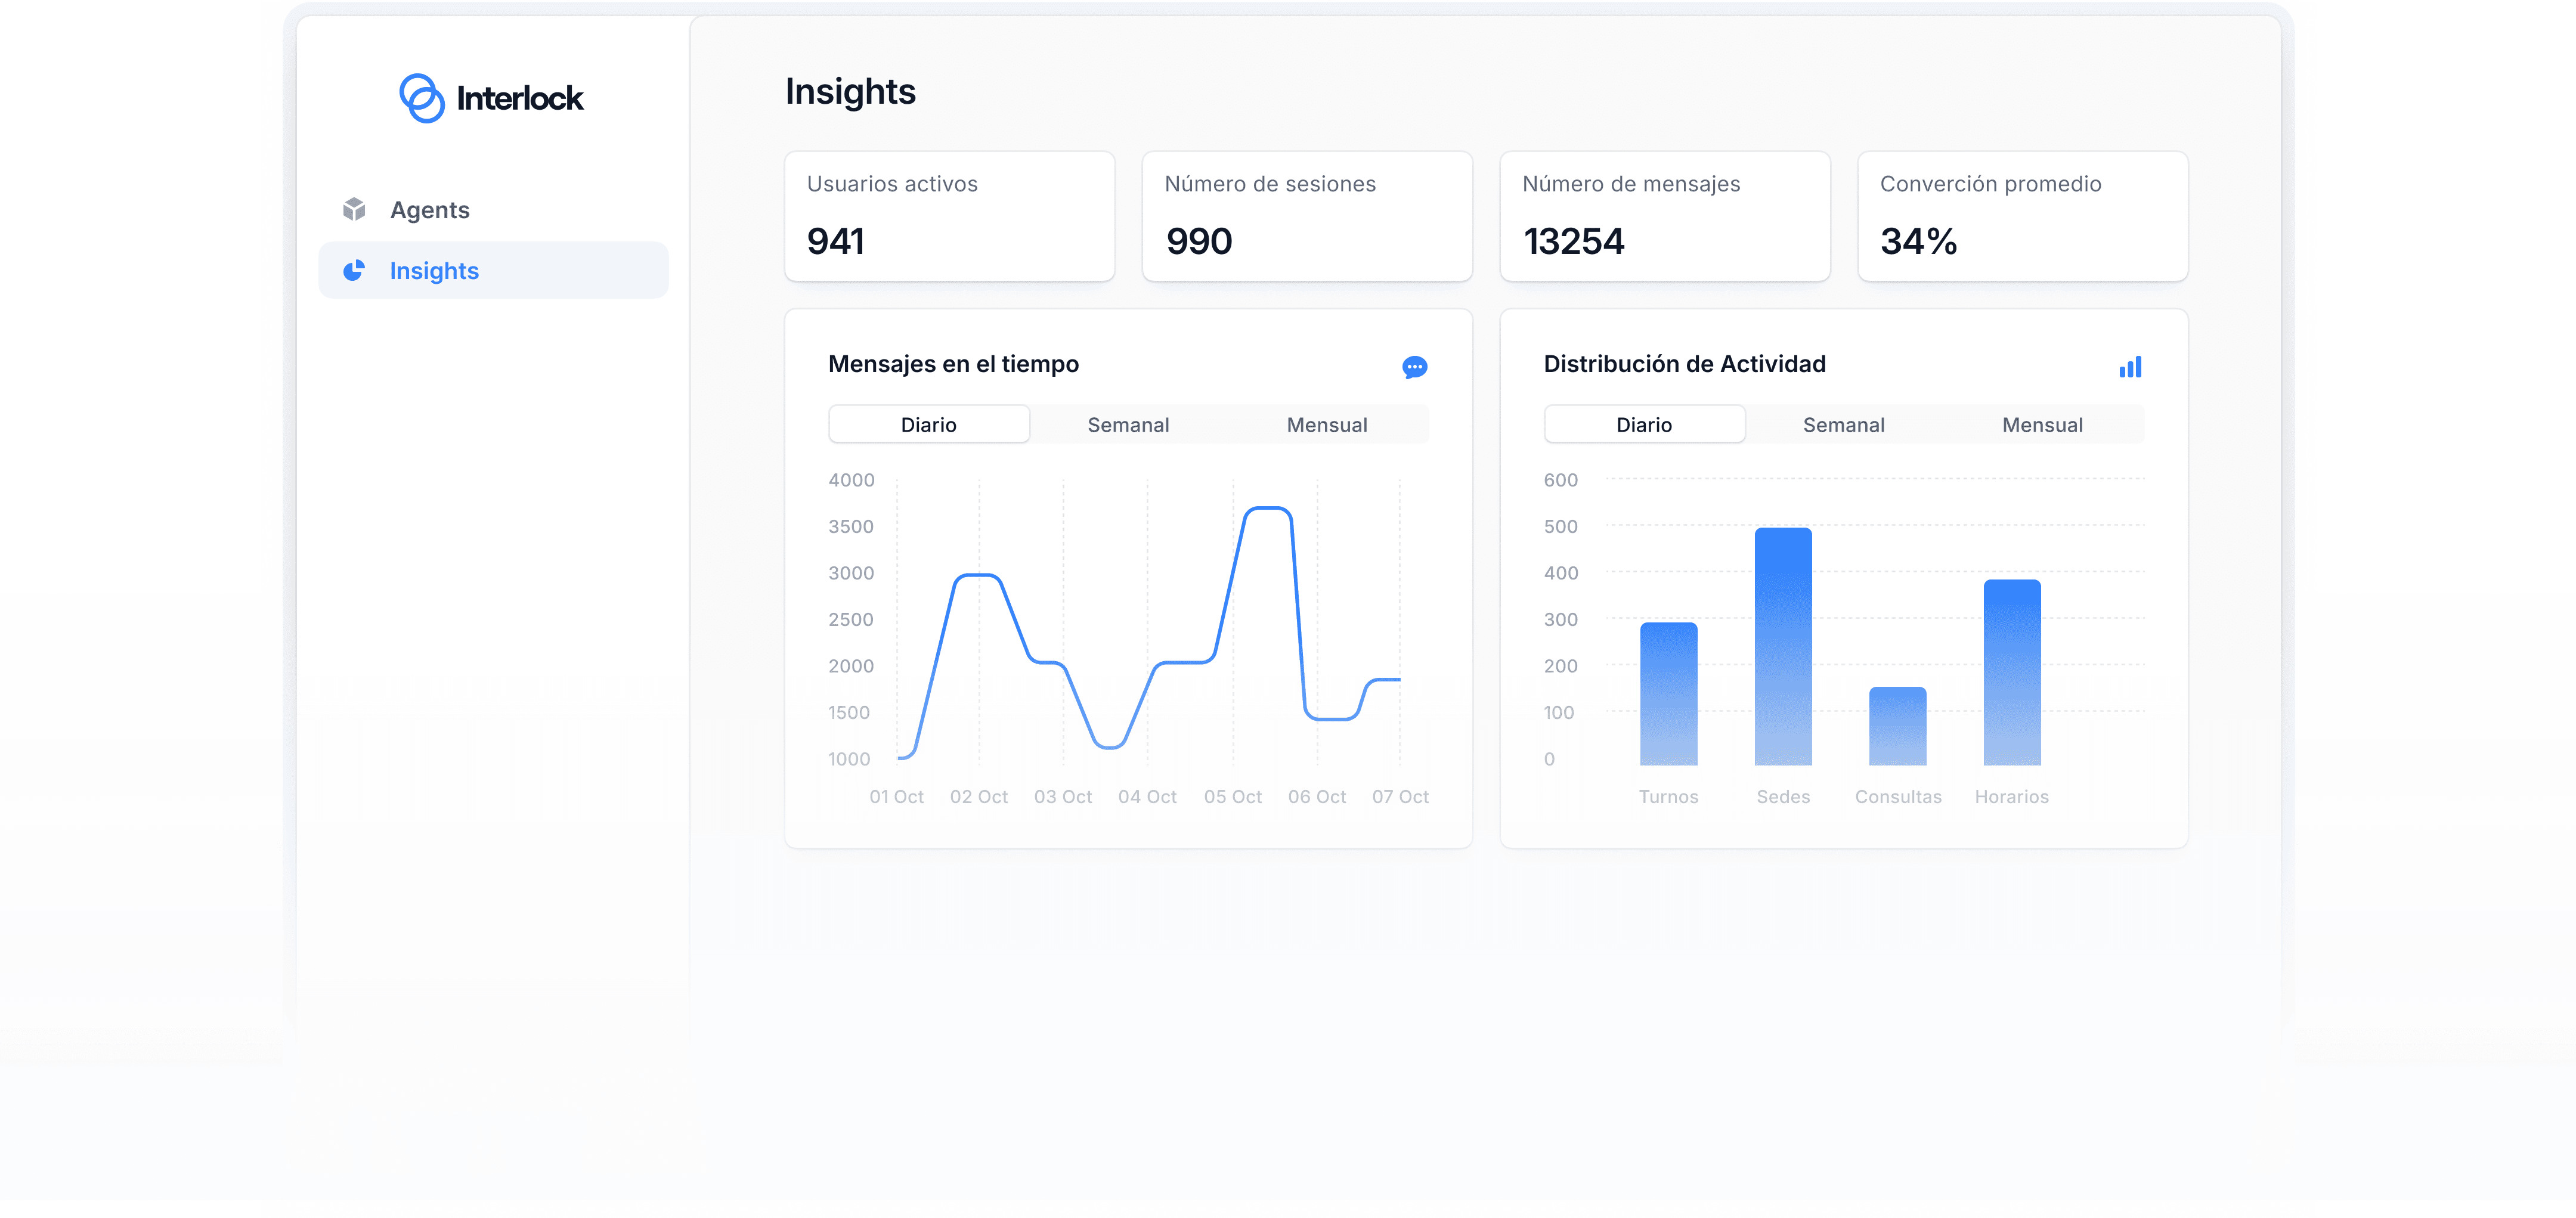Click the Sedes bar in chart
This screenshot has height=1218, width=2576.
tap(1783, 647)
